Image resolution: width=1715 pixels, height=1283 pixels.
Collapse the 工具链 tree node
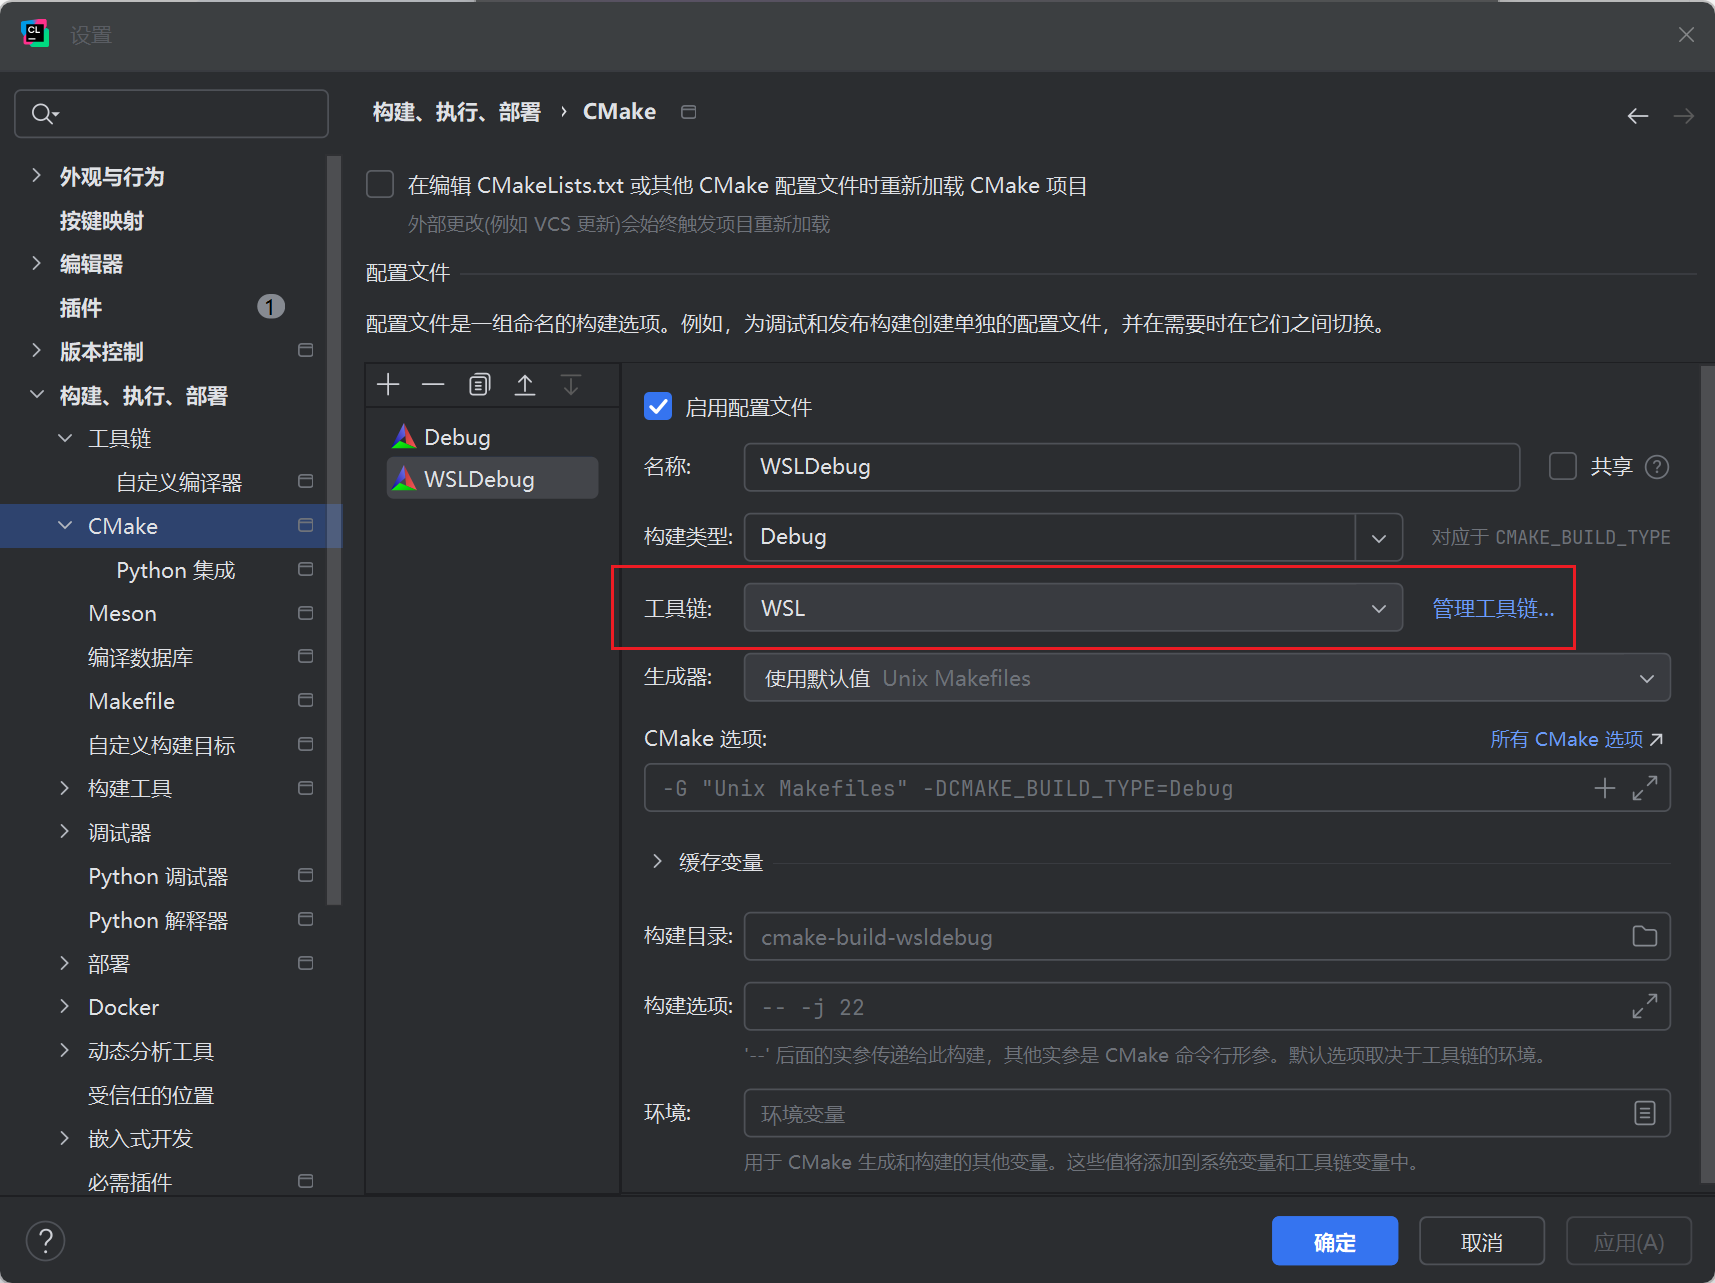(x=65, y=438)
